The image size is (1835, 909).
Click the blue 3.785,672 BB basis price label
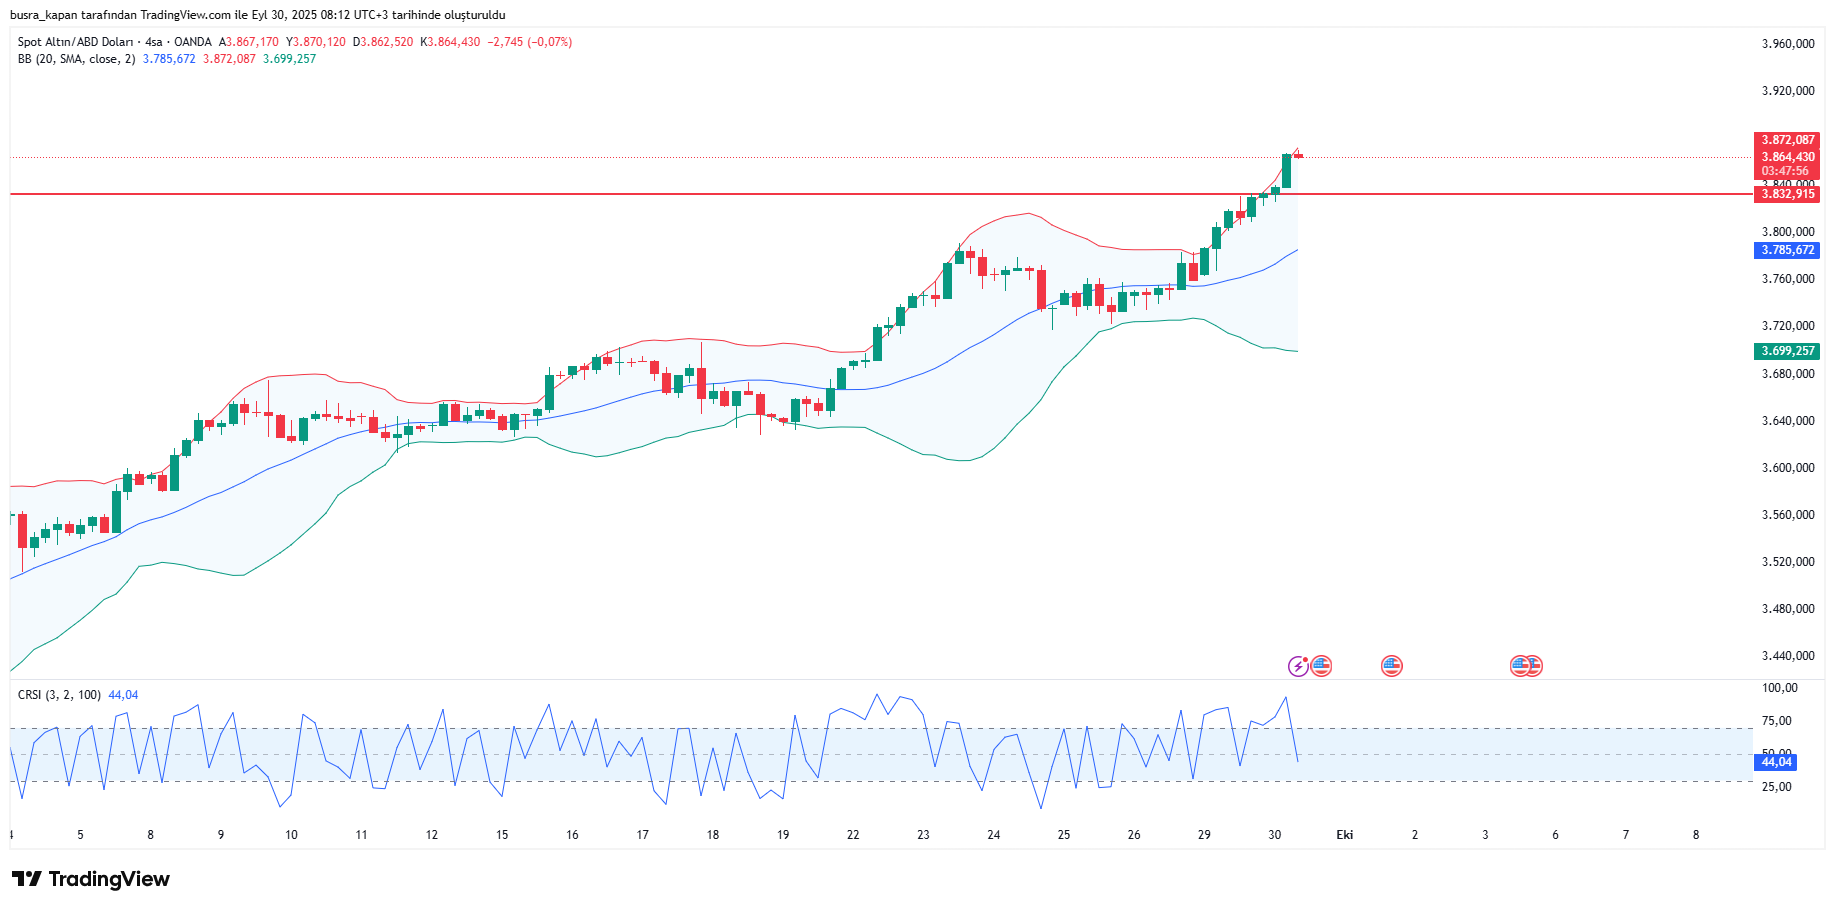pos(1787,251)
